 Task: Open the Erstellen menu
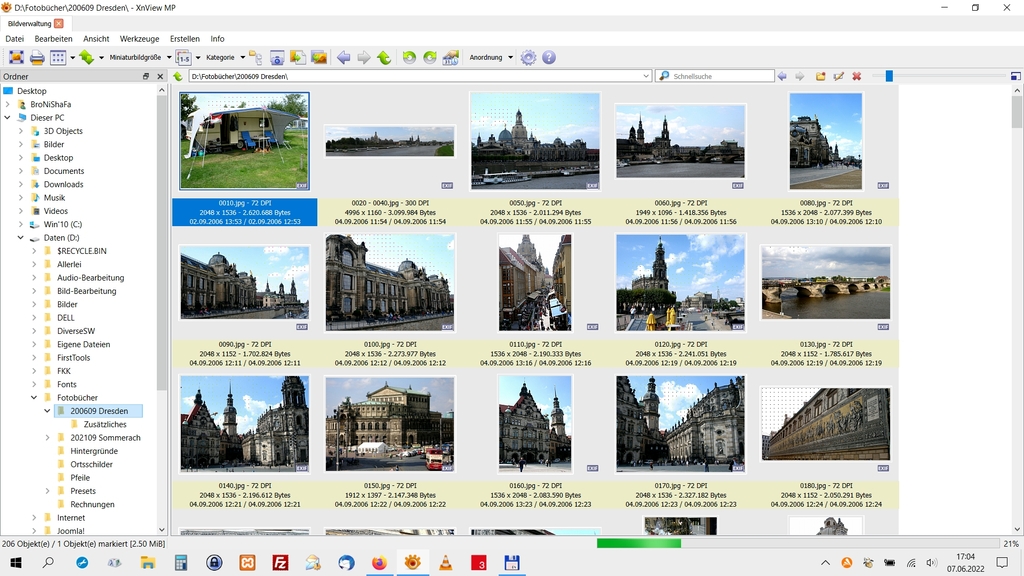pos(184,39)
